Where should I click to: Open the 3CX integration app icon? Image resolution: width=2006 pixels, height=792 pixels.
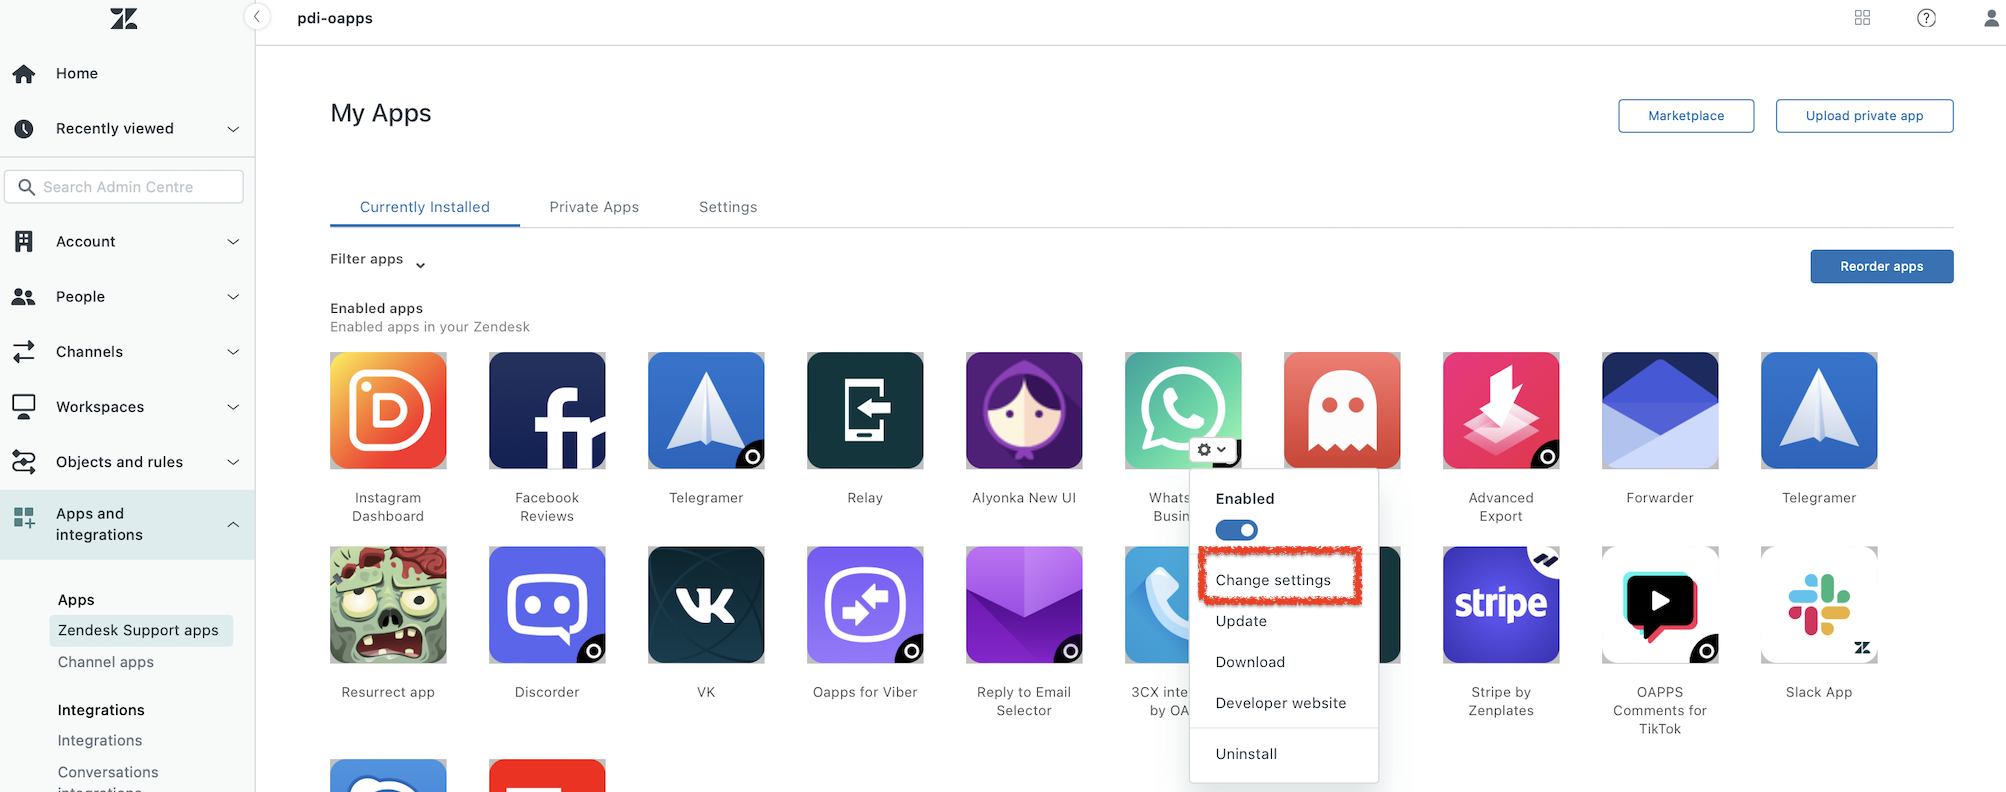tap(1157, 604)
